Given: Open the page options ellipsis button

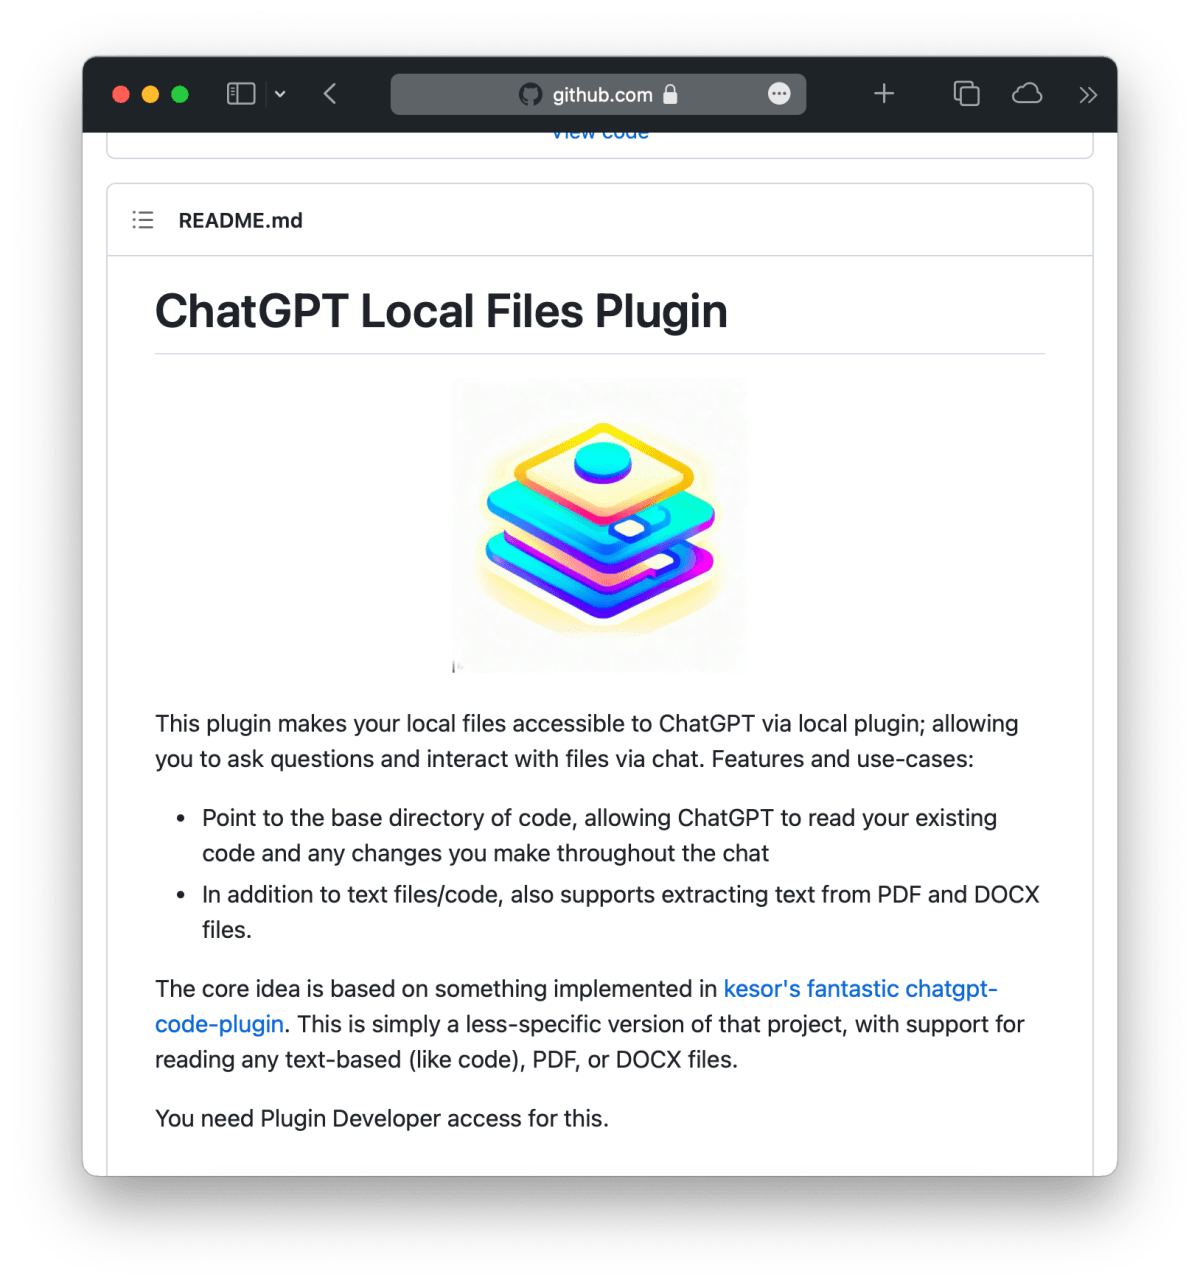Looking at the screenshot, I should 779,94.
